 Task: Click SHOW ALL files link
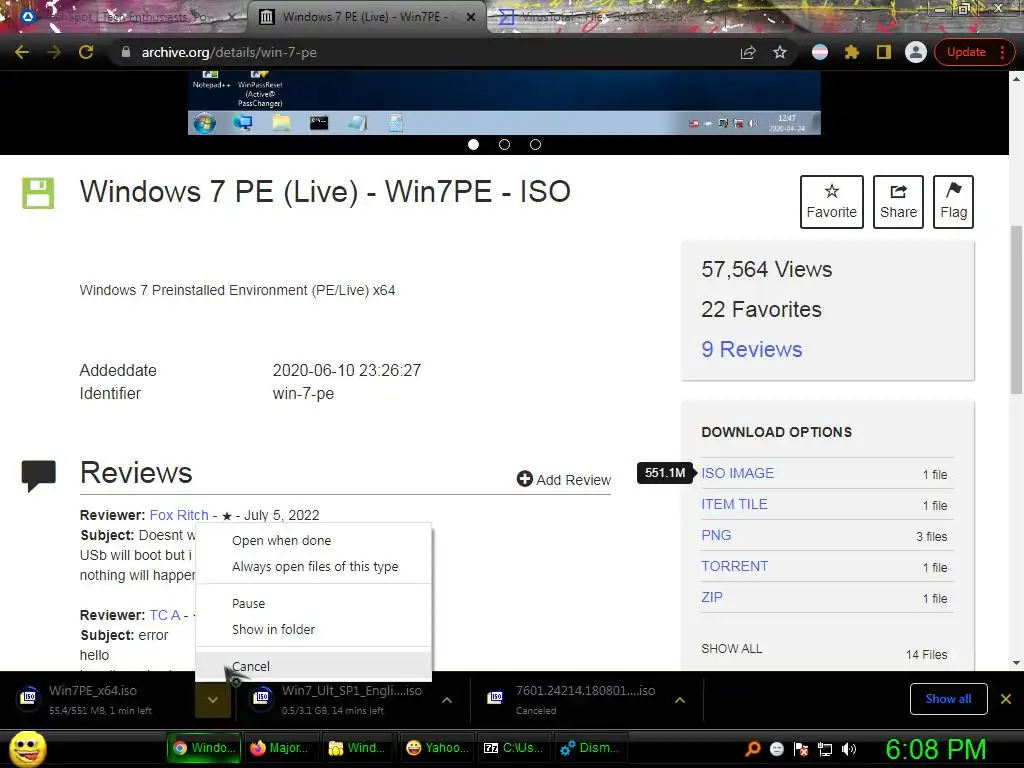point(731,648)
